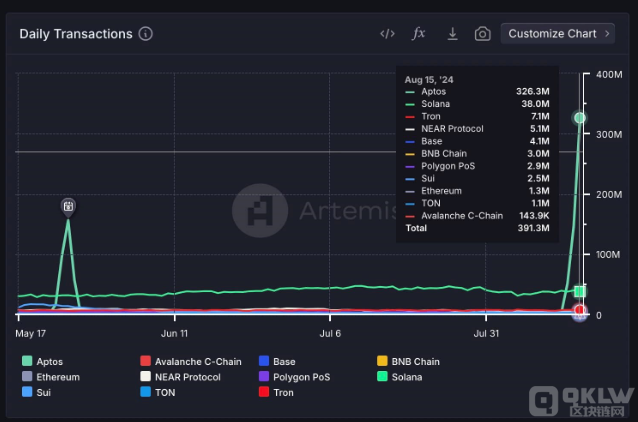Click the info icon beside Daily Transactions
The height and width of the screenshot is (422, 638).
[146, 34]
